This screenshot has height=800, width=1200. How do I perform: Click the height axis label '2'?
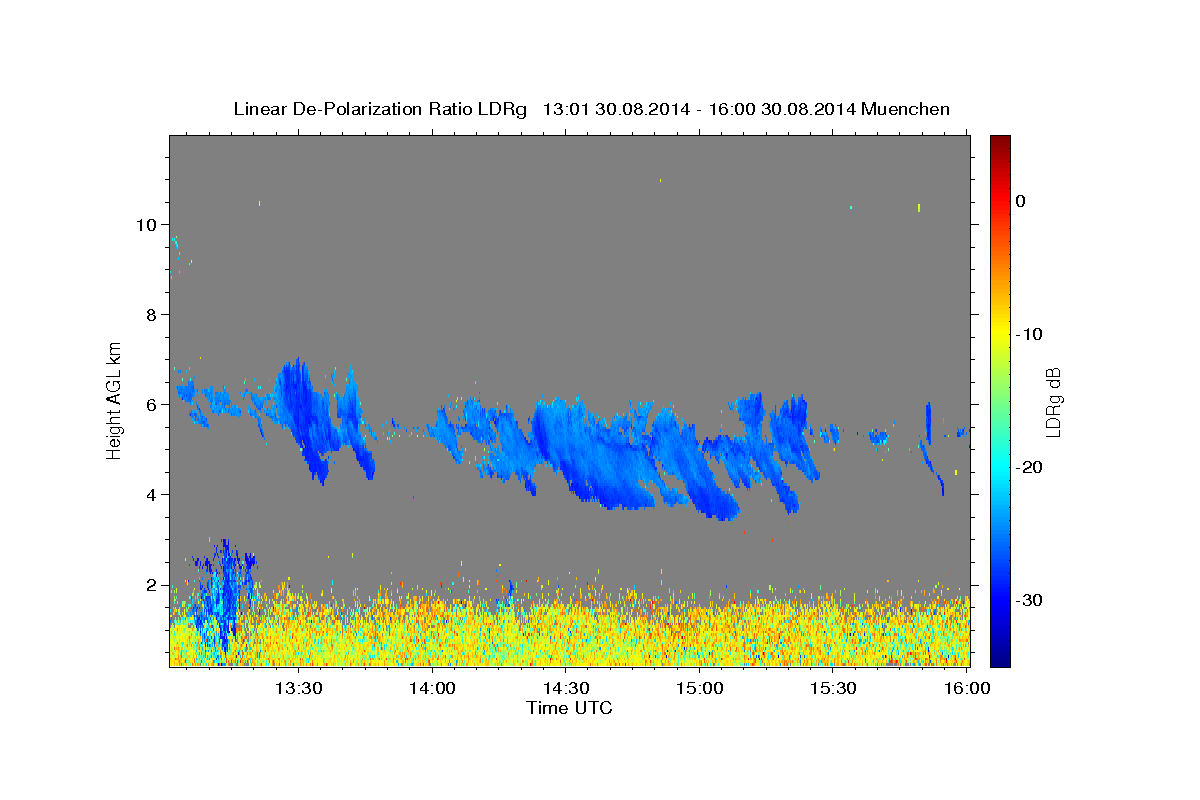click(x=150, y=584)
